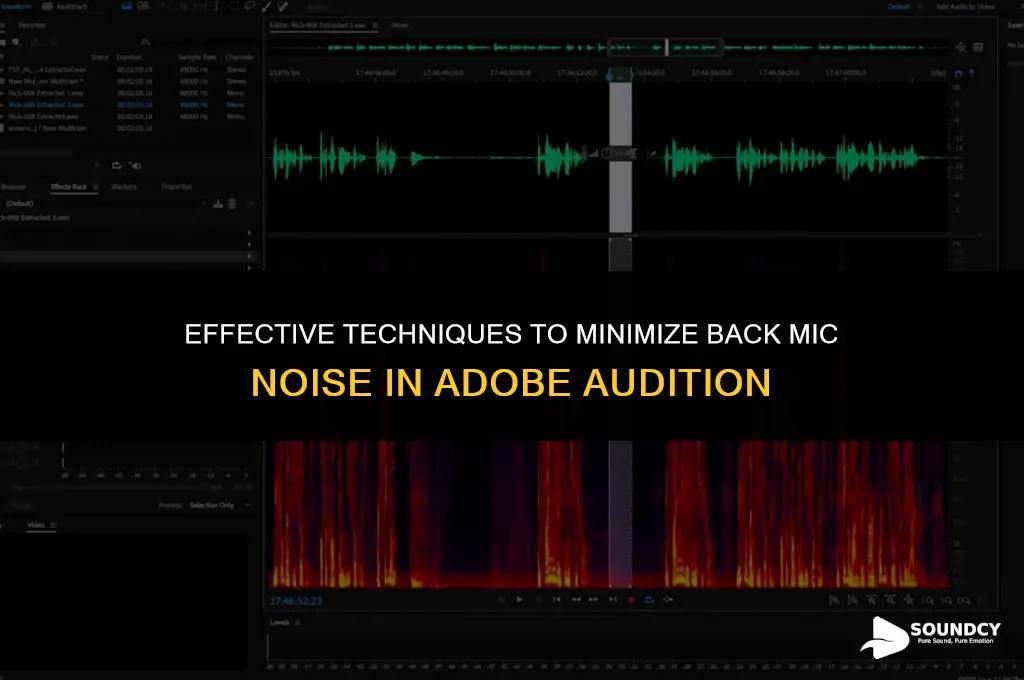Move playhead to previous marker

[556, 600]
